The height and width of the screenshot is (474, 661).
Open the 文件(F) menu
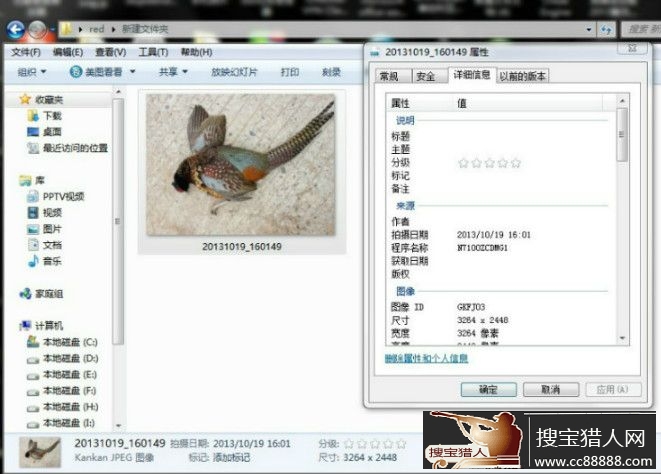click(x=26, y=52)
